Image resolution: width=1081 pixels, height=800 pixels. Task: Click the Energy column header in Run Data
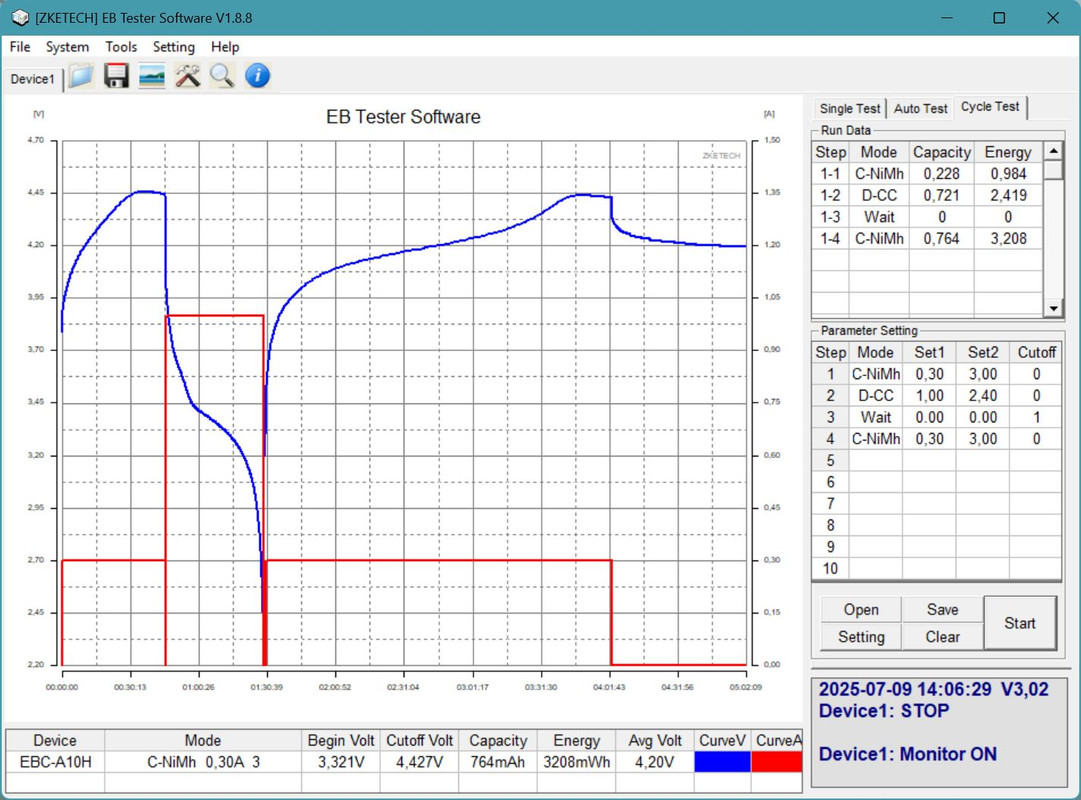coord(1008,152)
